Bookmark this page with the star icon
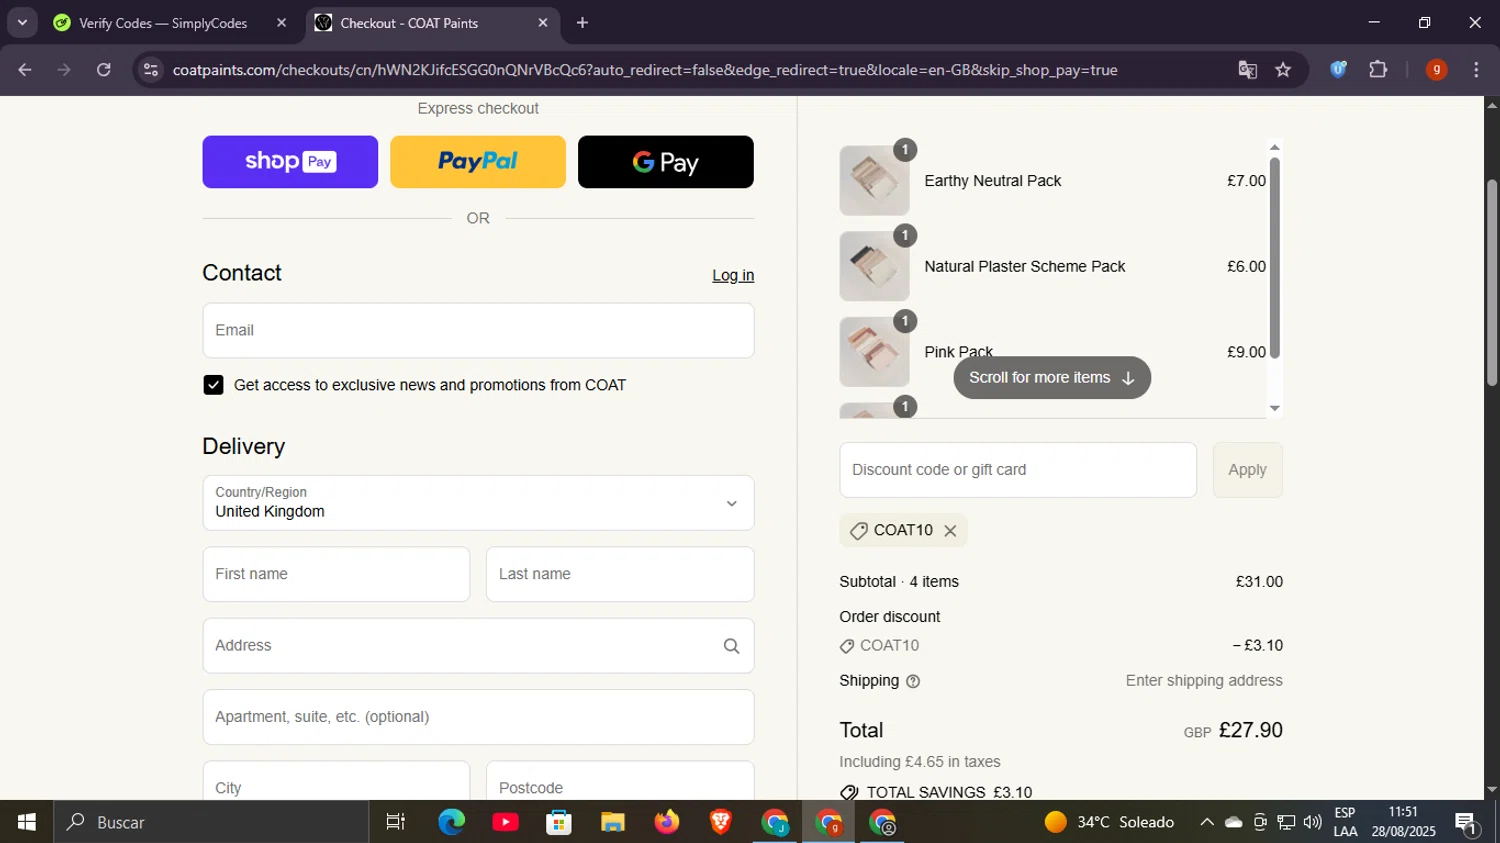The height and width of the screenshot is (843, 1500). 1283,70
